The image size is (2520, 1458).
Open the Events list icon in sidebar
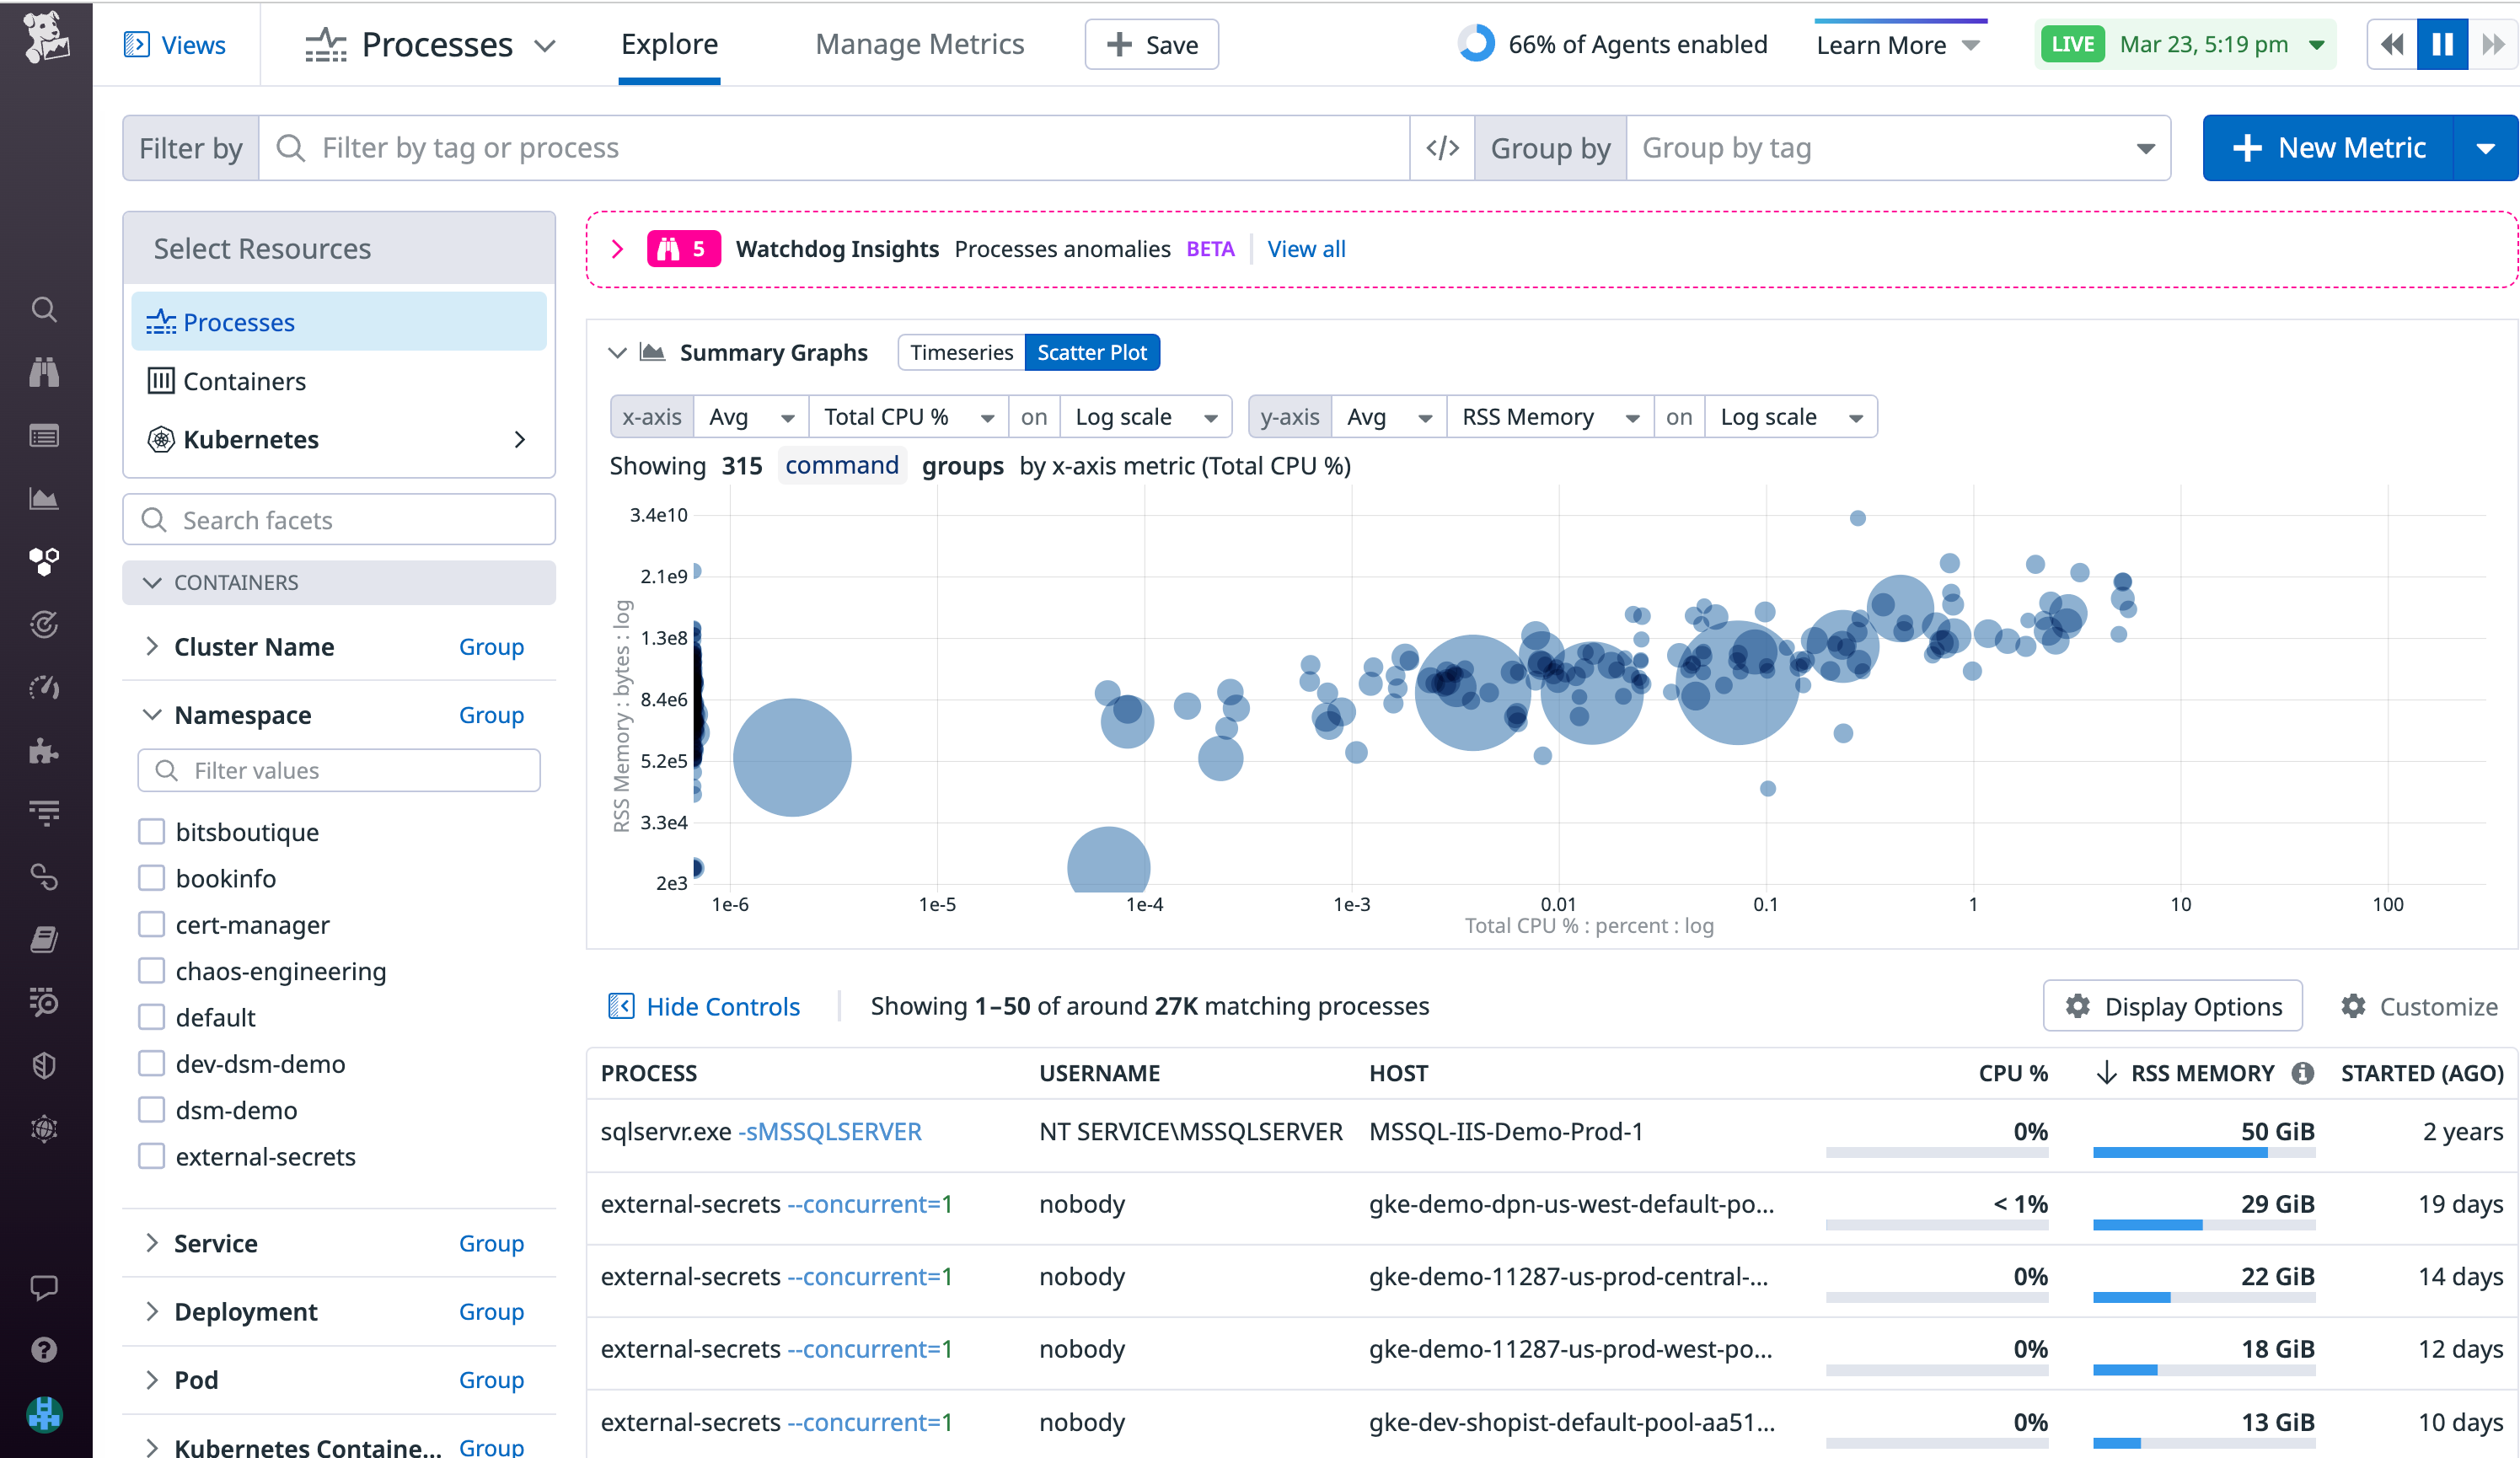pos(44,436)
